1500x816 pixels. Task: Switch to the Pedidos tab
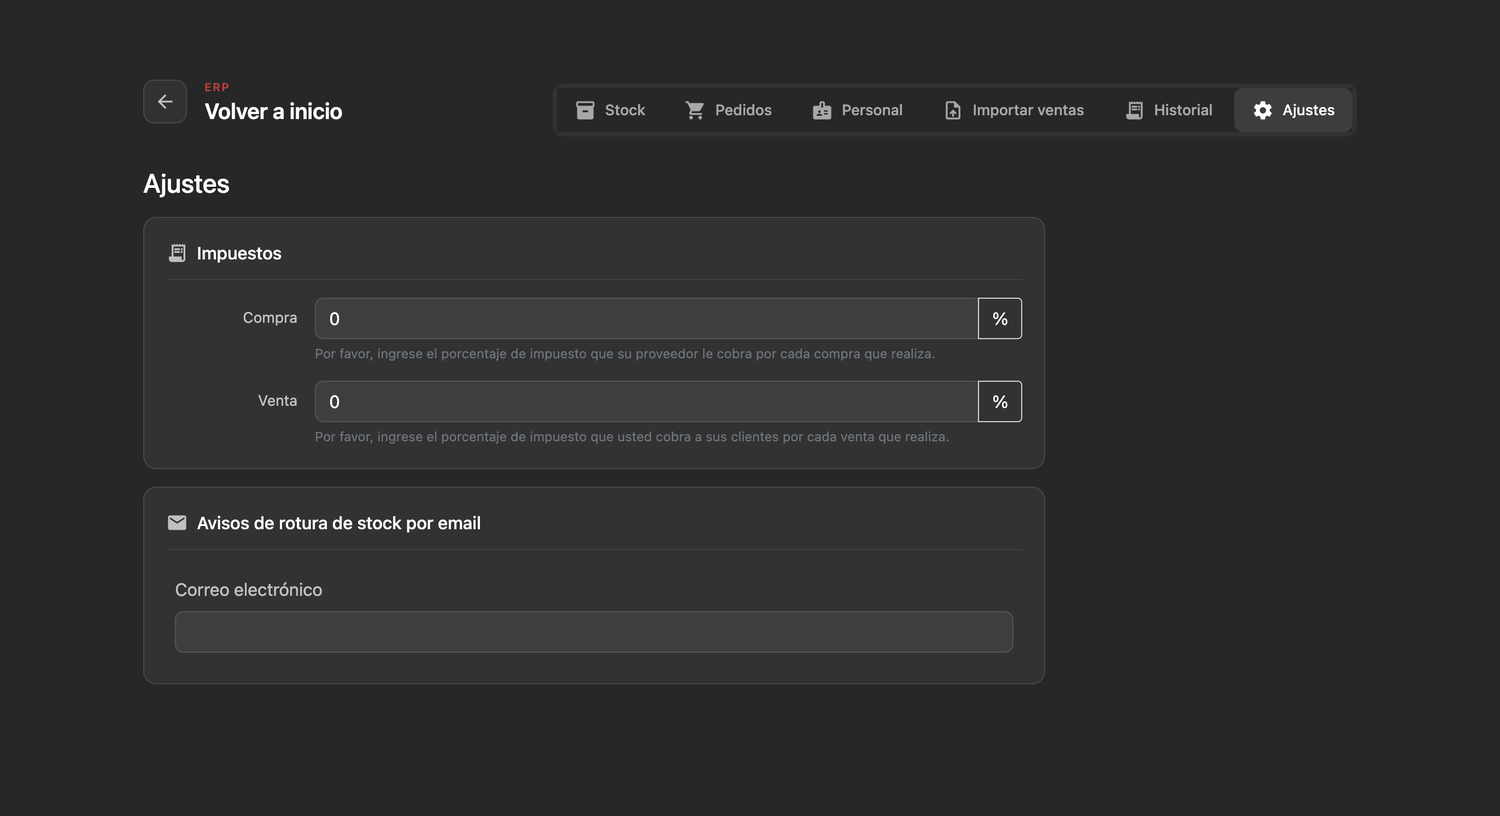(729, 110)
